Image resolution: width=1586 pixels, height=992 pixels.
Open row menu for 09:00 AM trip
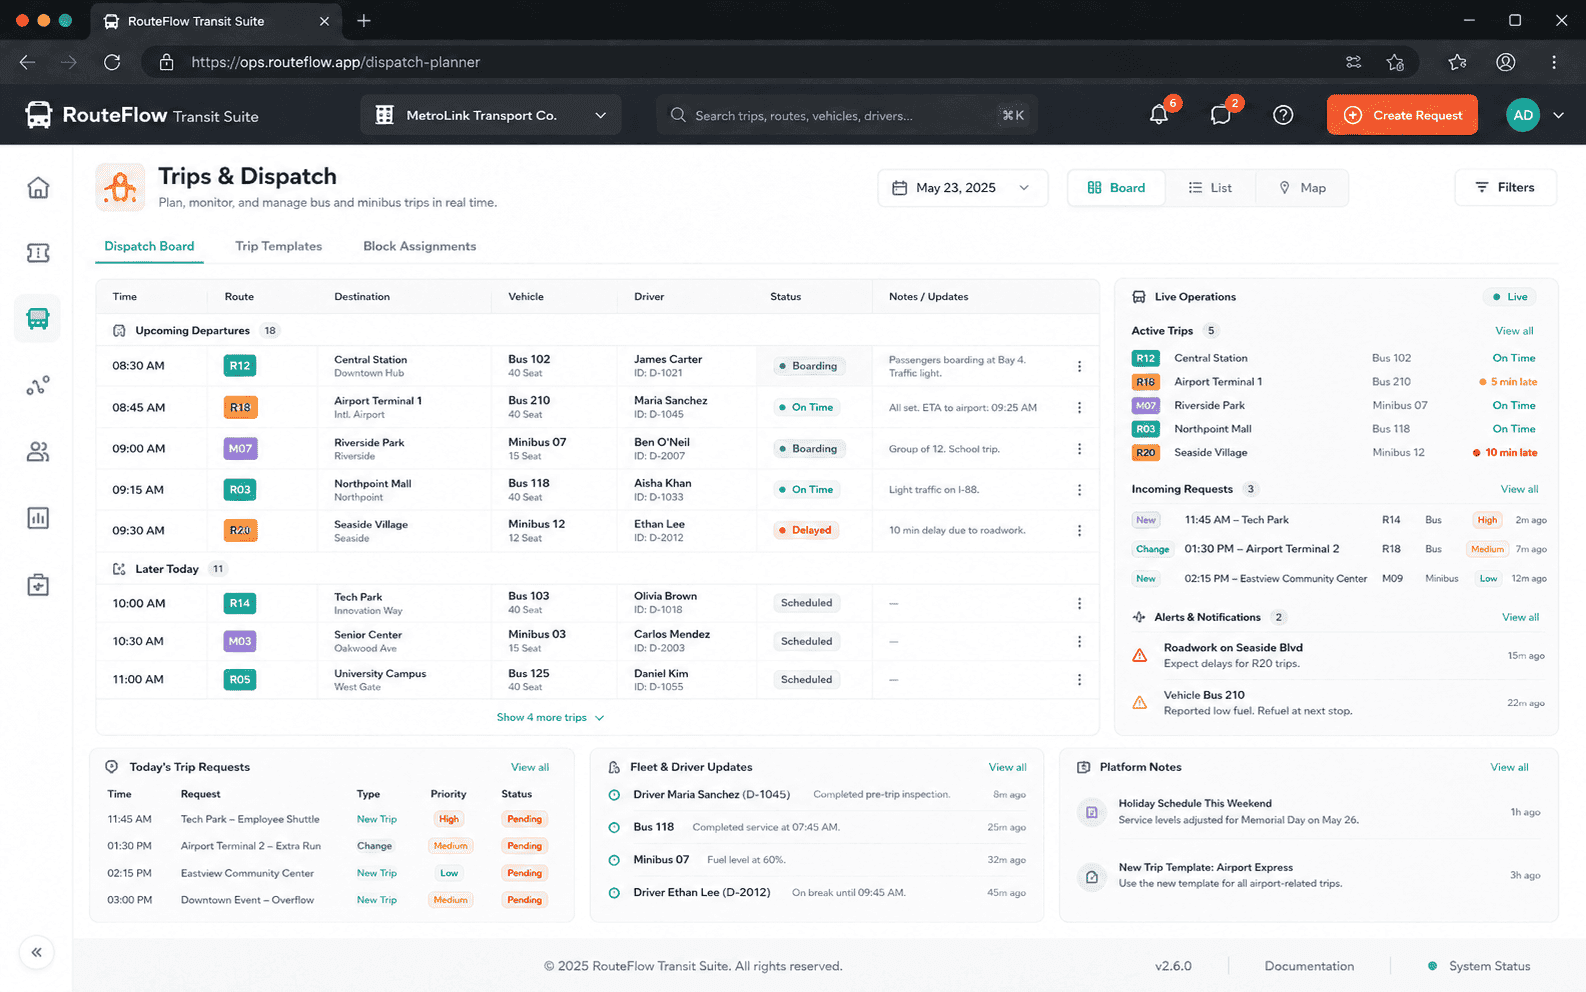pos(1079,449)
